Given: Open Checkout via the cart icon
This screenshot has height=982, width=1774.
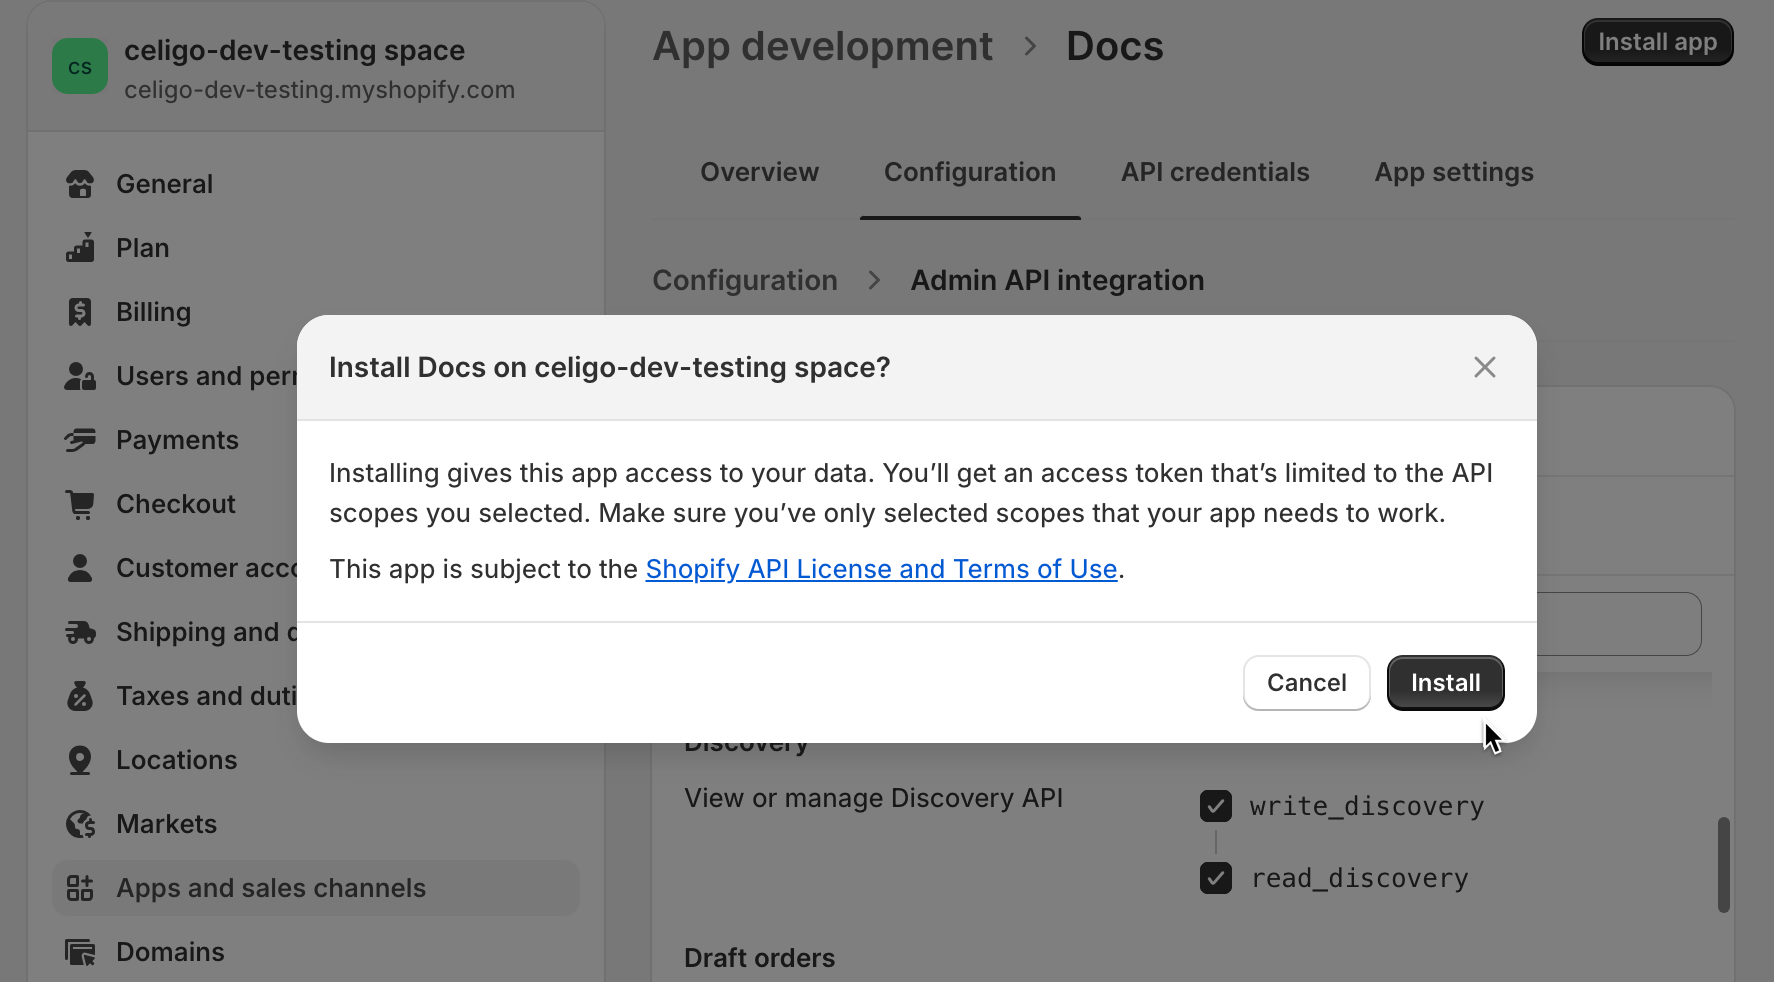Looking at the screenshot, I should (x=80, y=504).
